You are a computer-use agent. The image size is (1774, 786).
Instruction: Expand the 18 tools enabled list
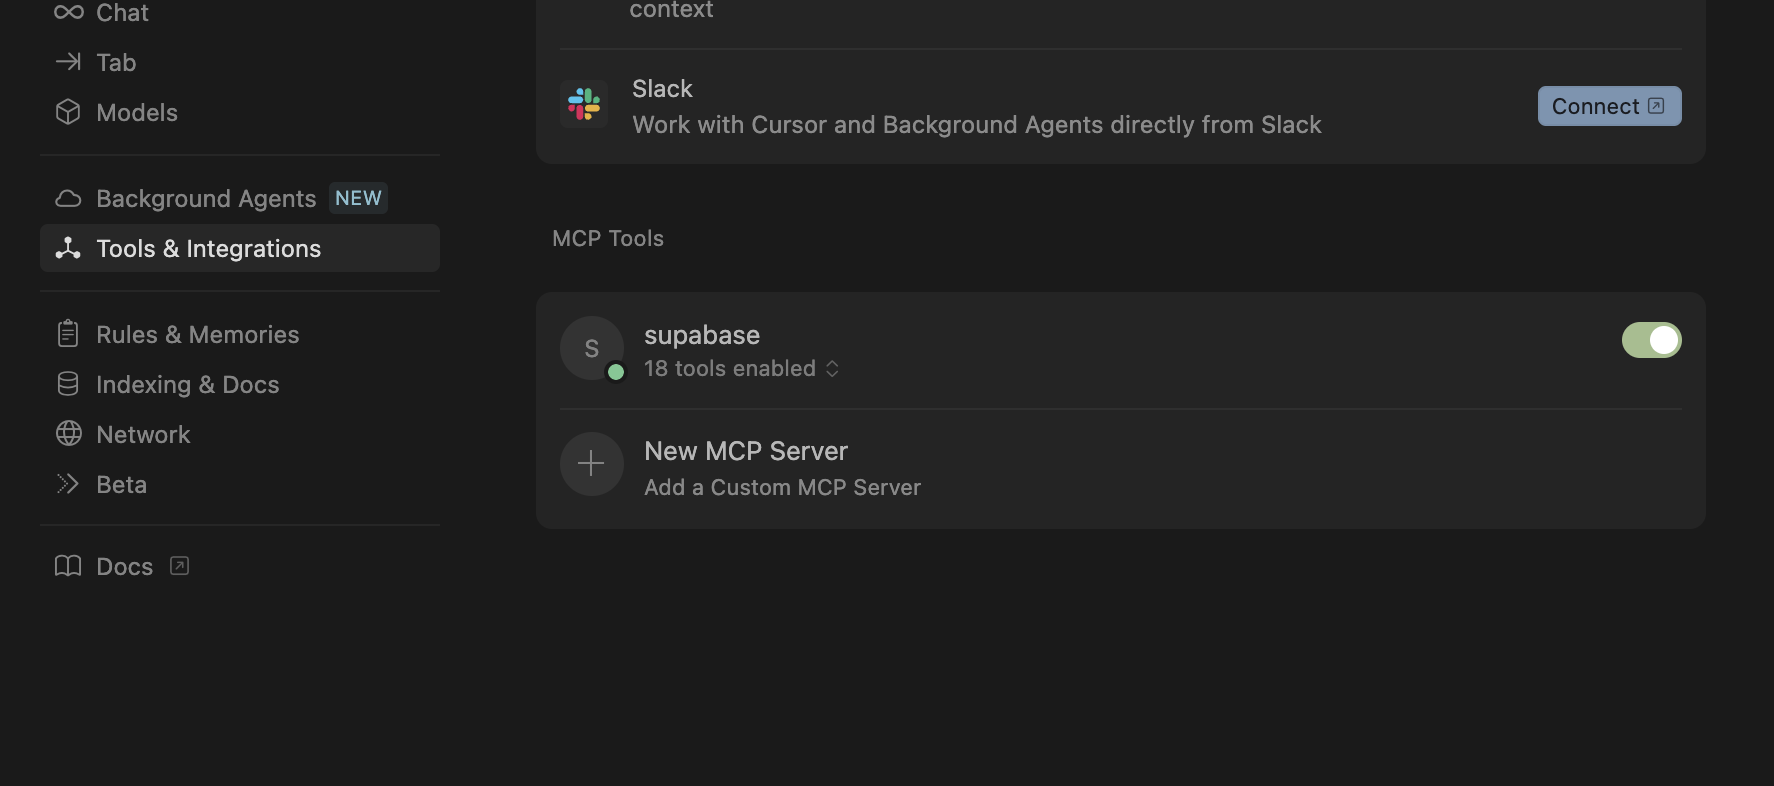click(x=741, y=369)
